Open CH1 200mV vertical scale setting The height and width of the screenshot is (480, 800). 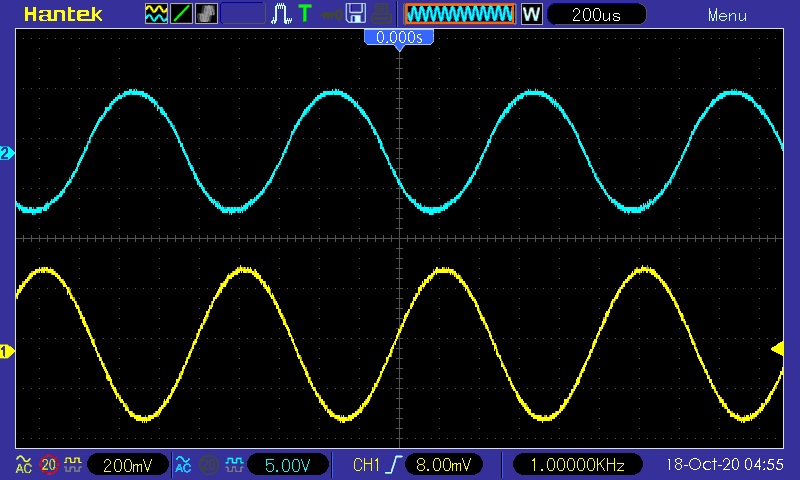127,465
